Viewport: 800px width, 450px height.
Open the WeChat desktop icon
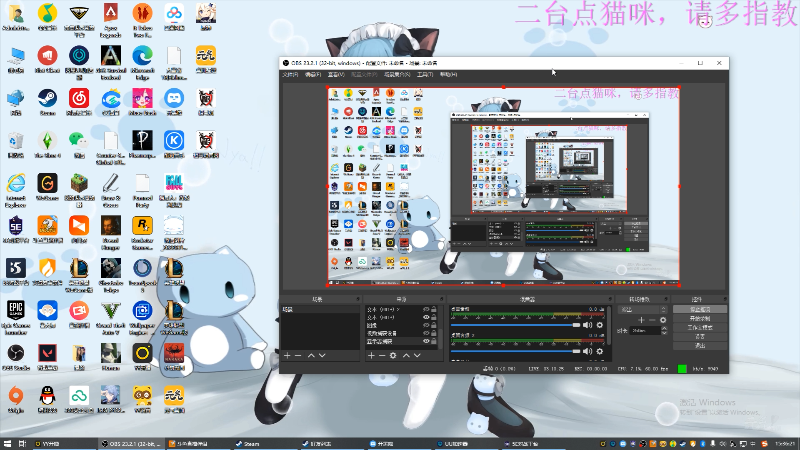[78, 144]
